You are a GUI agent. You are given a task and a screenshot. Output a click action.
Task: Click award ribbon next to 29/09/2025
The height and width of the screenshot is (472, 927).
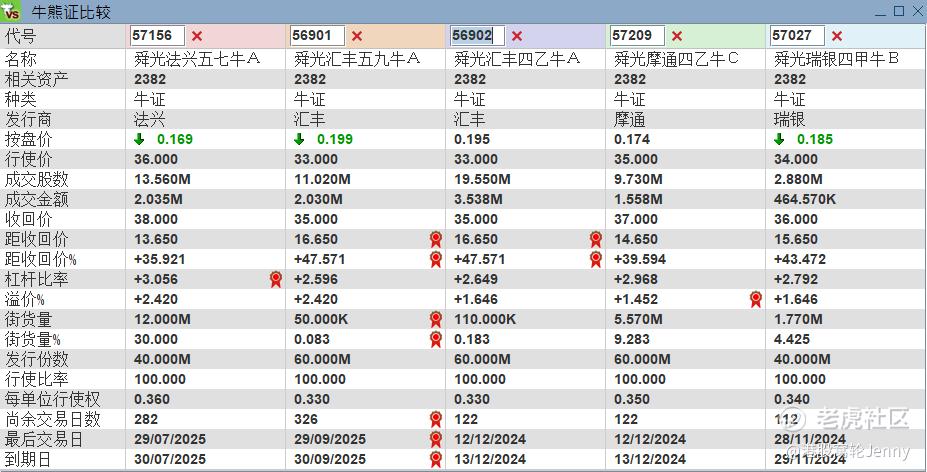coord(436,439)
